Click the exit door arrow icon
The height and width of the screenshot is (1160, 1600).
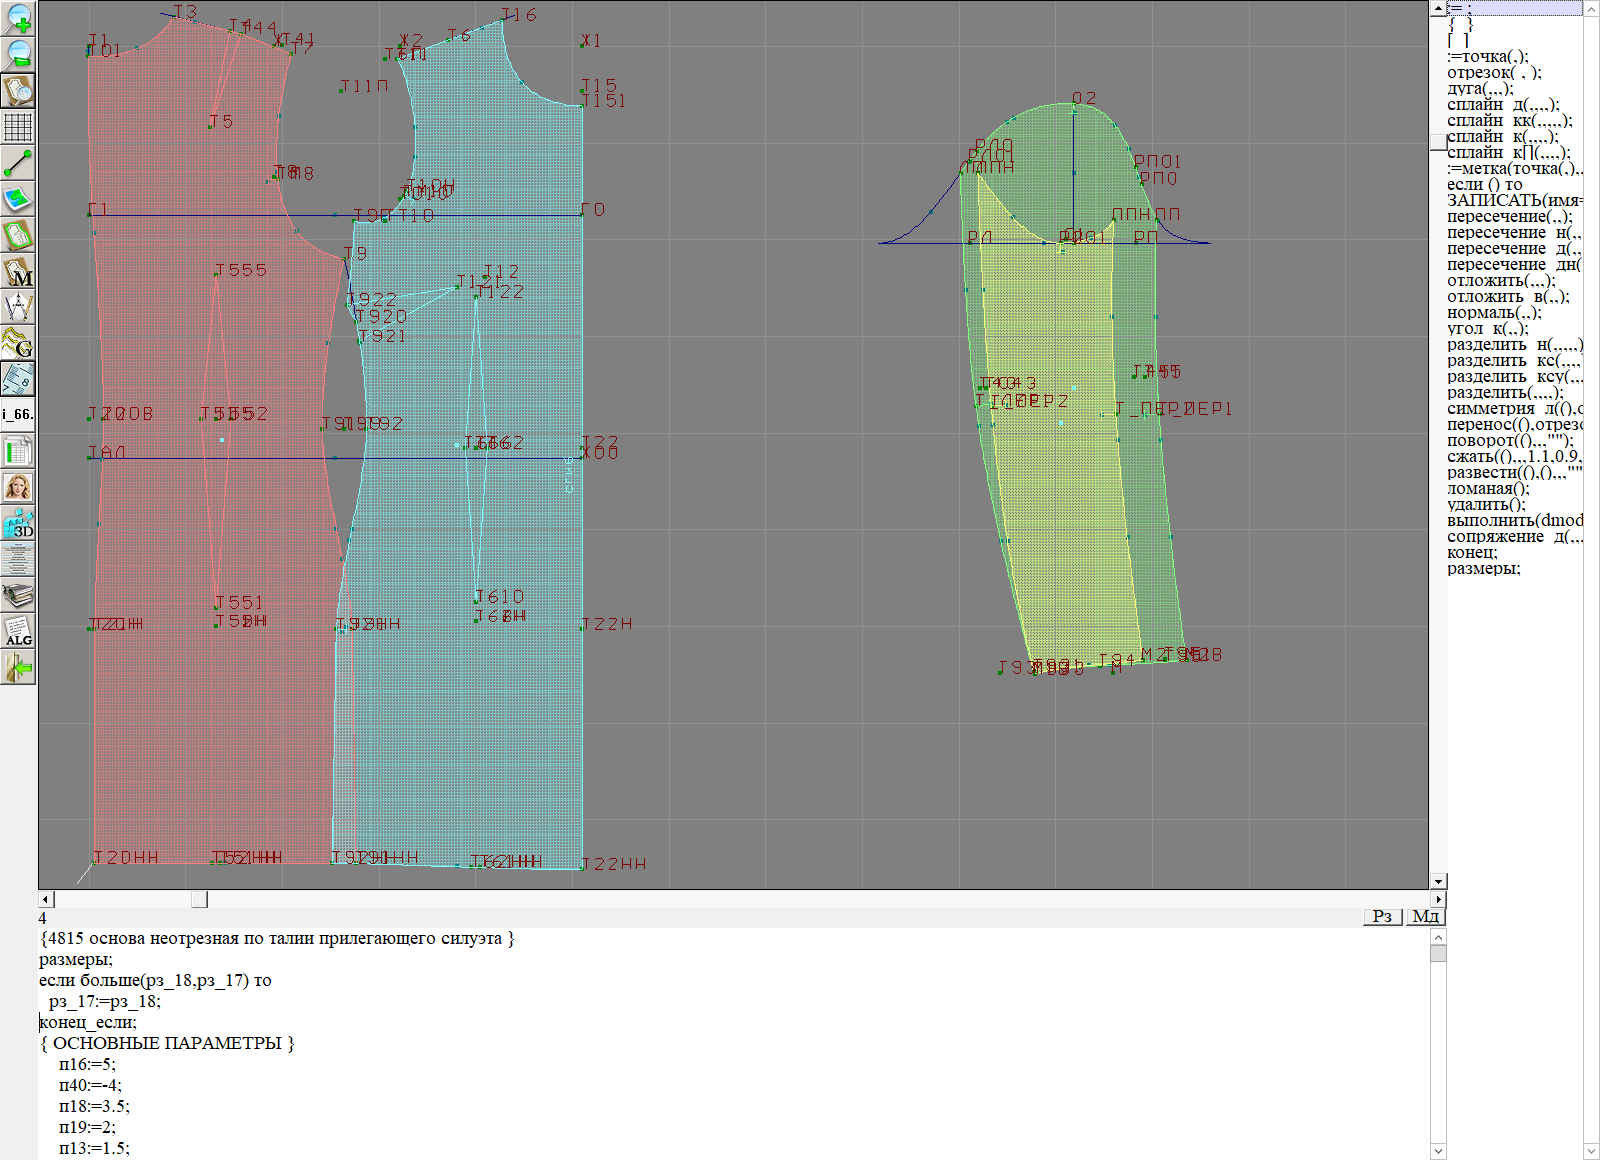pos(18,667)
